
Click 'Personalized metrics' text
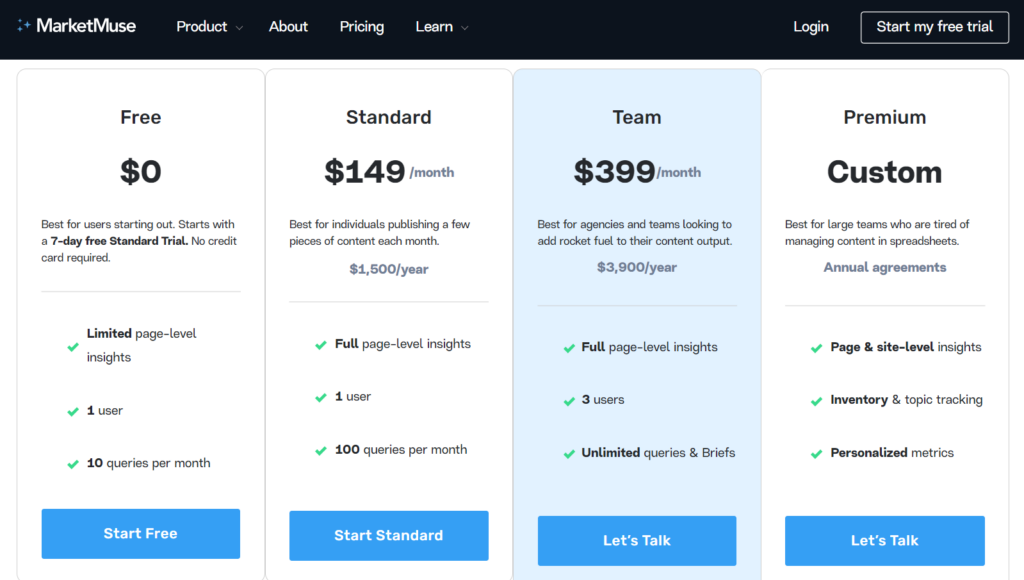tap(892, 453)
